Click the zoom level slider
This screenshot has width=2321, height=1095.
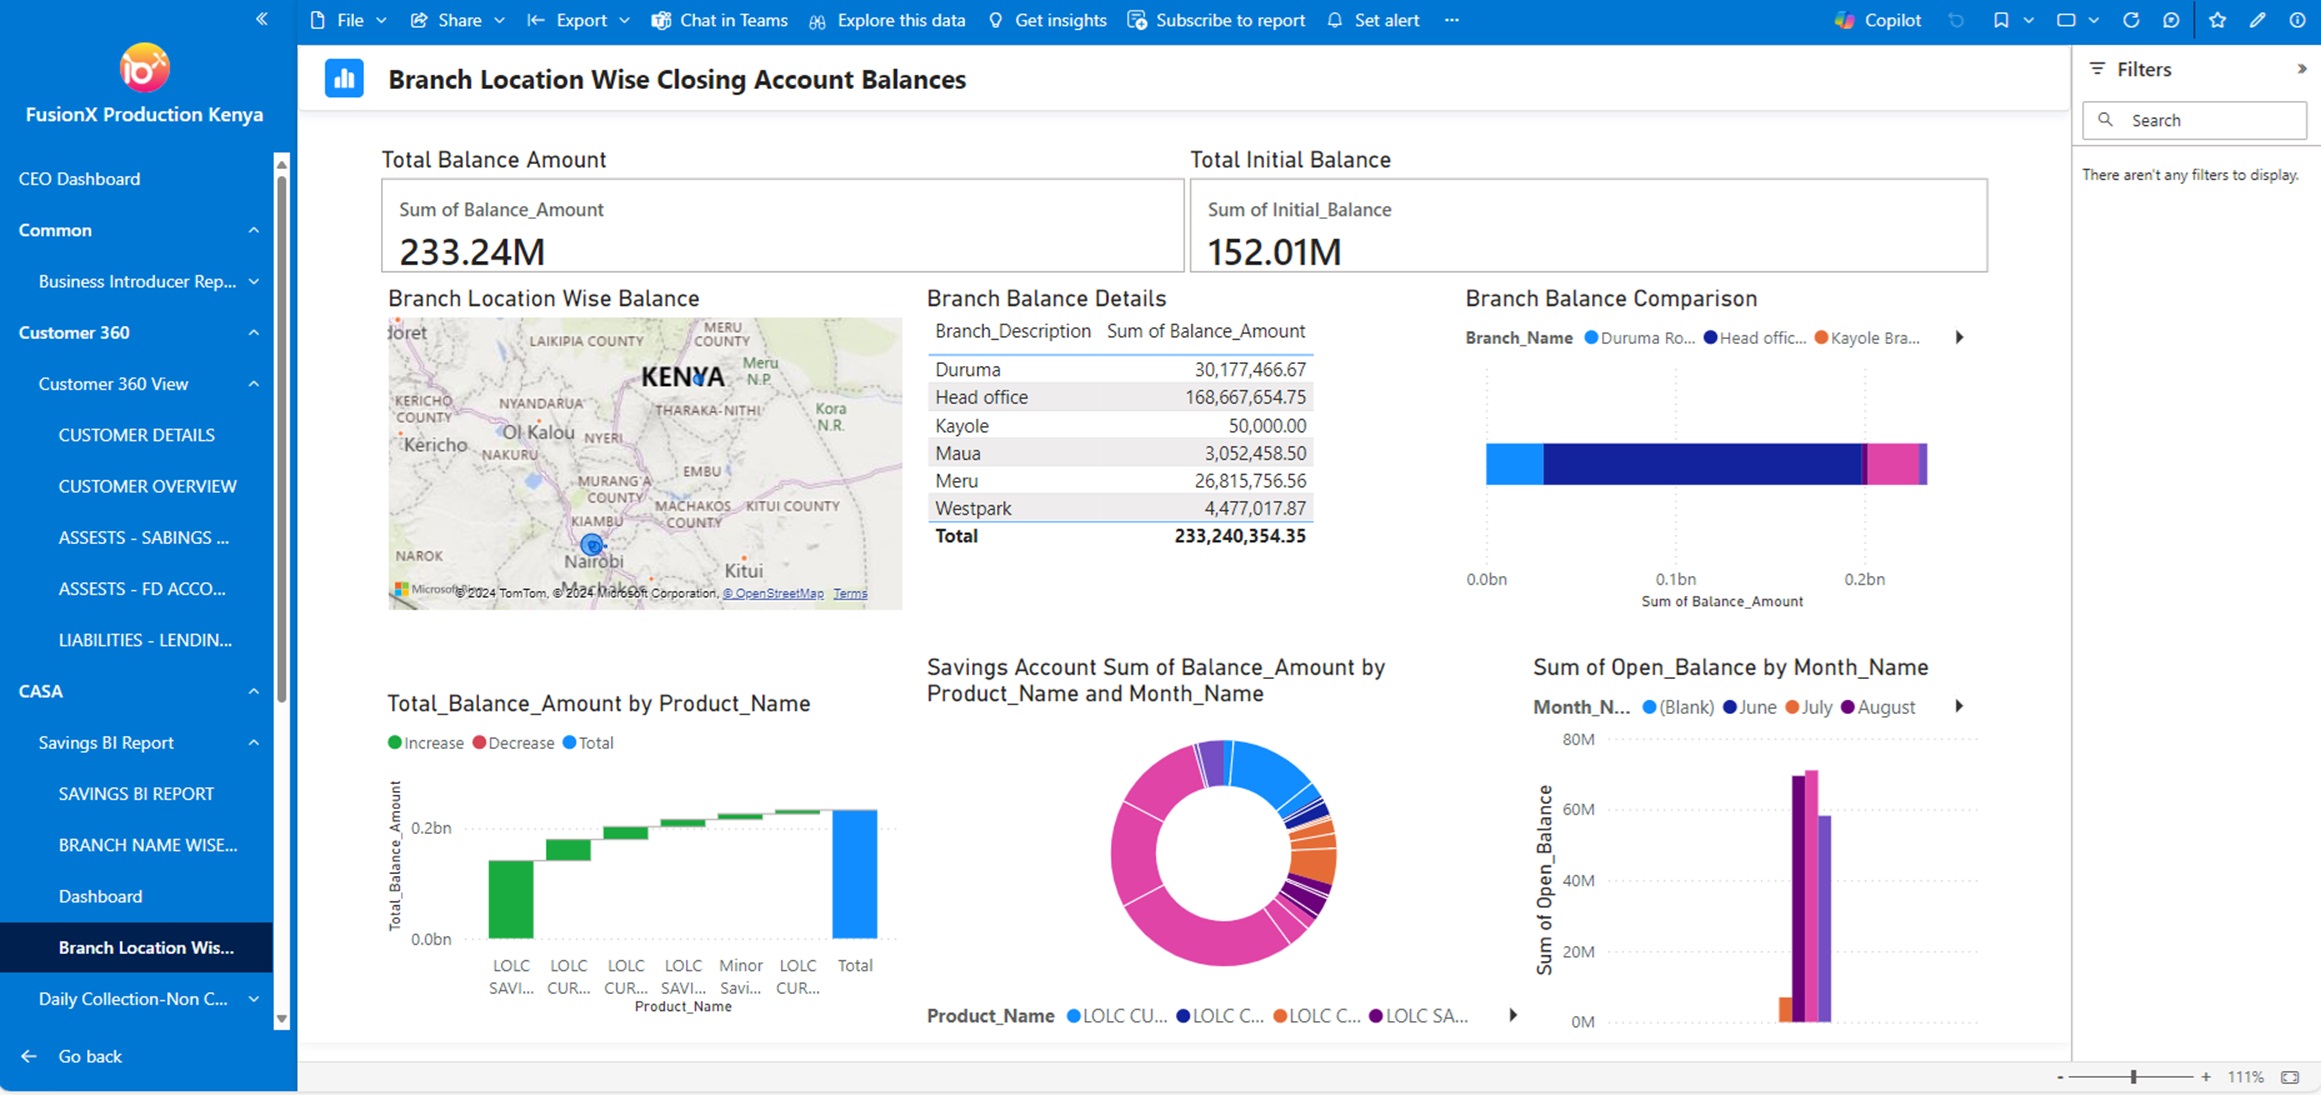2133,1077
